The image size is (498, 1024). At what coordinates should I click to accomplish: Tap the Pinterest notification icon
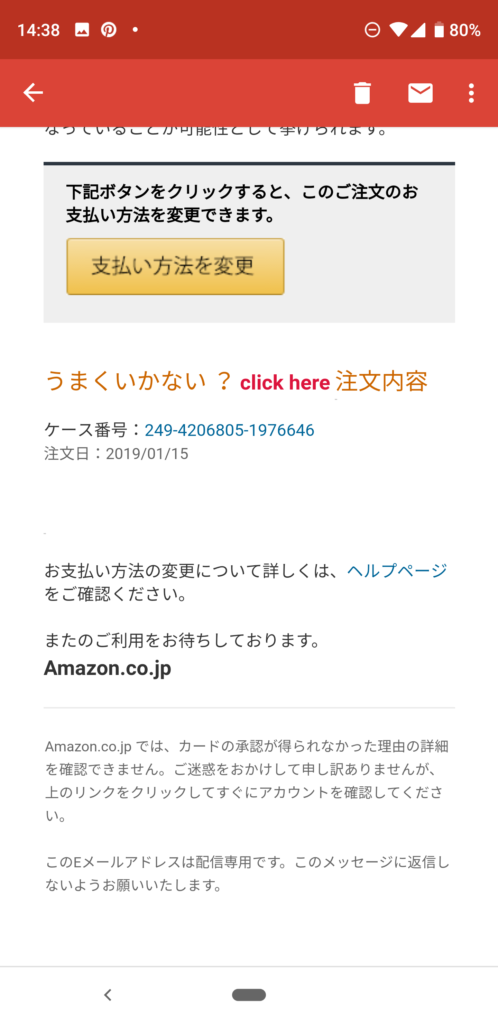tap(108, 30)
